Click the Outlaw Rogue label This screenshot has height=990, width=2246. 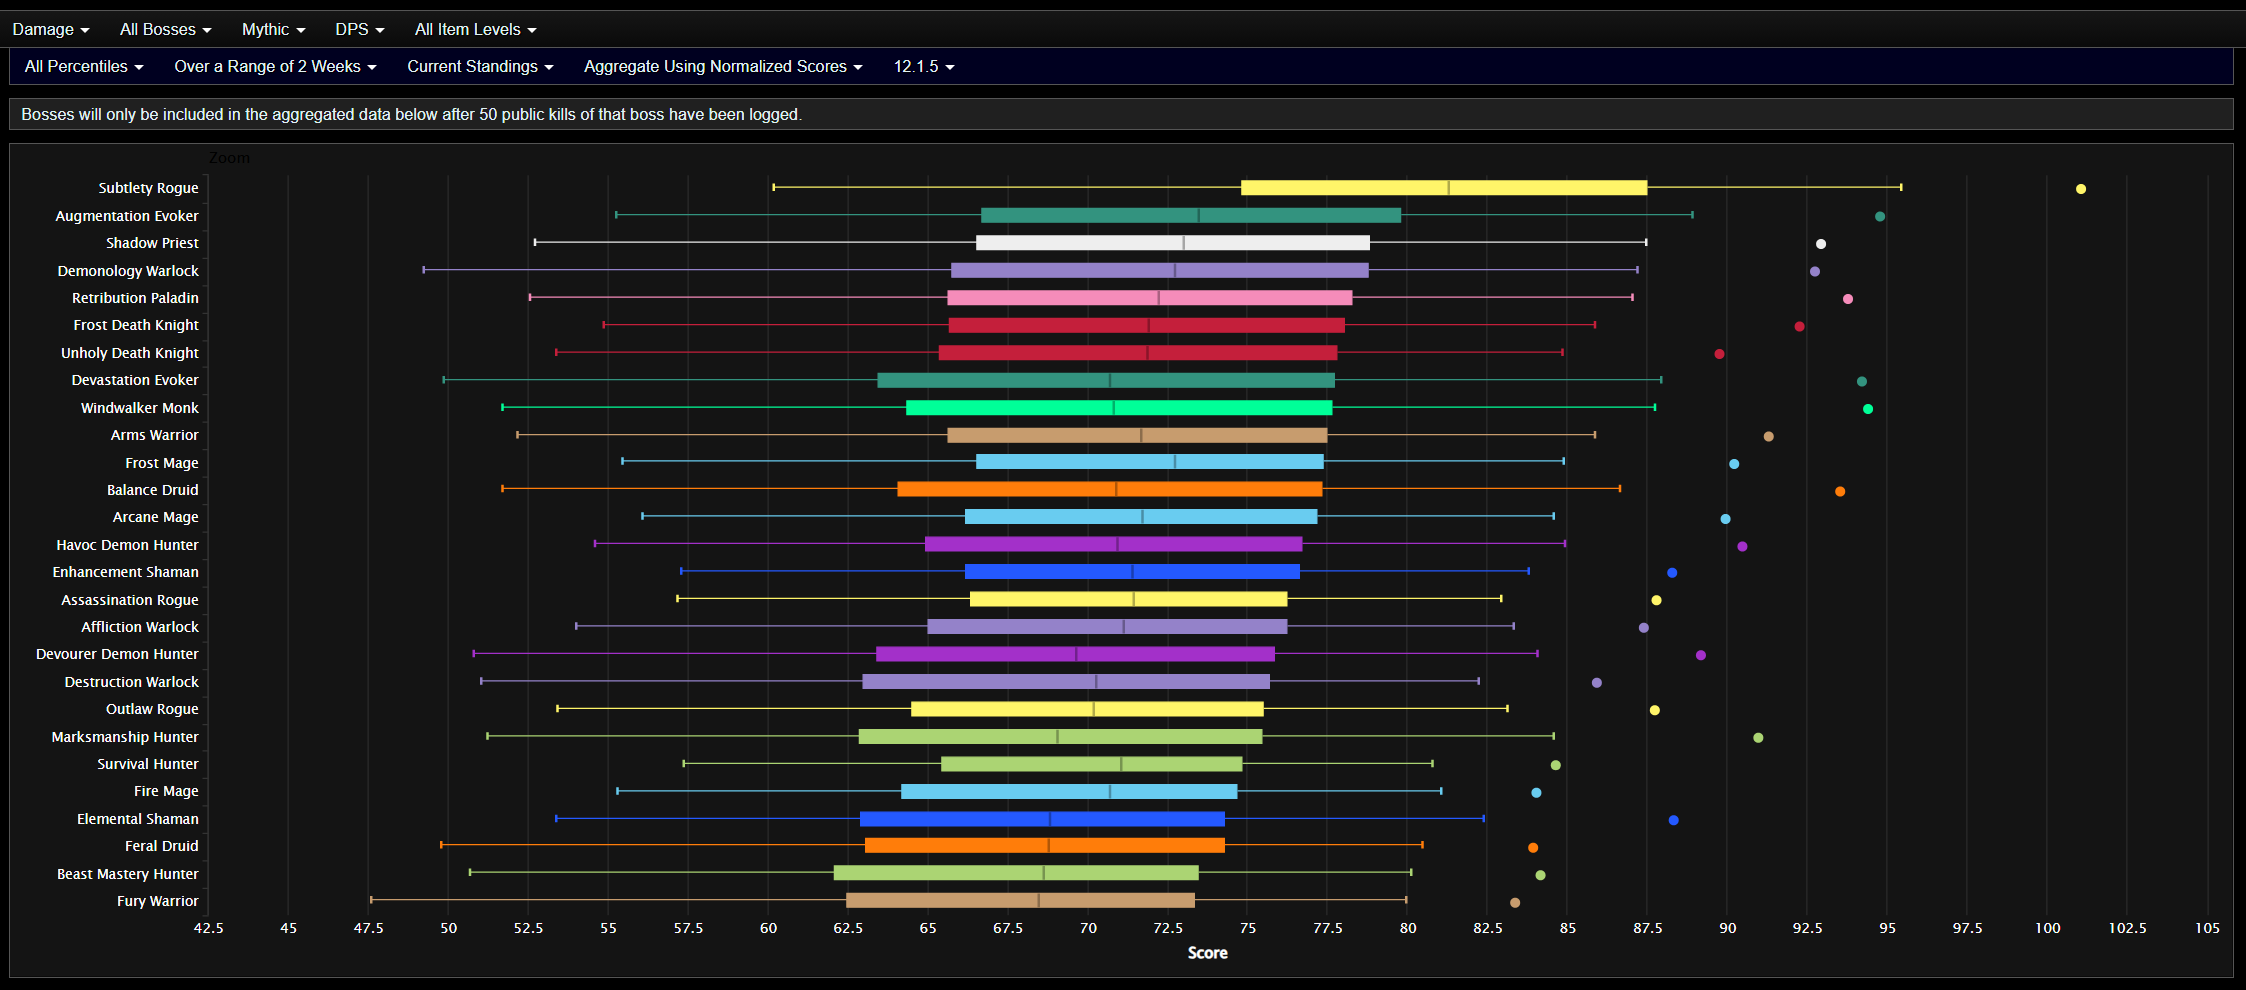[x=152, y=709]
